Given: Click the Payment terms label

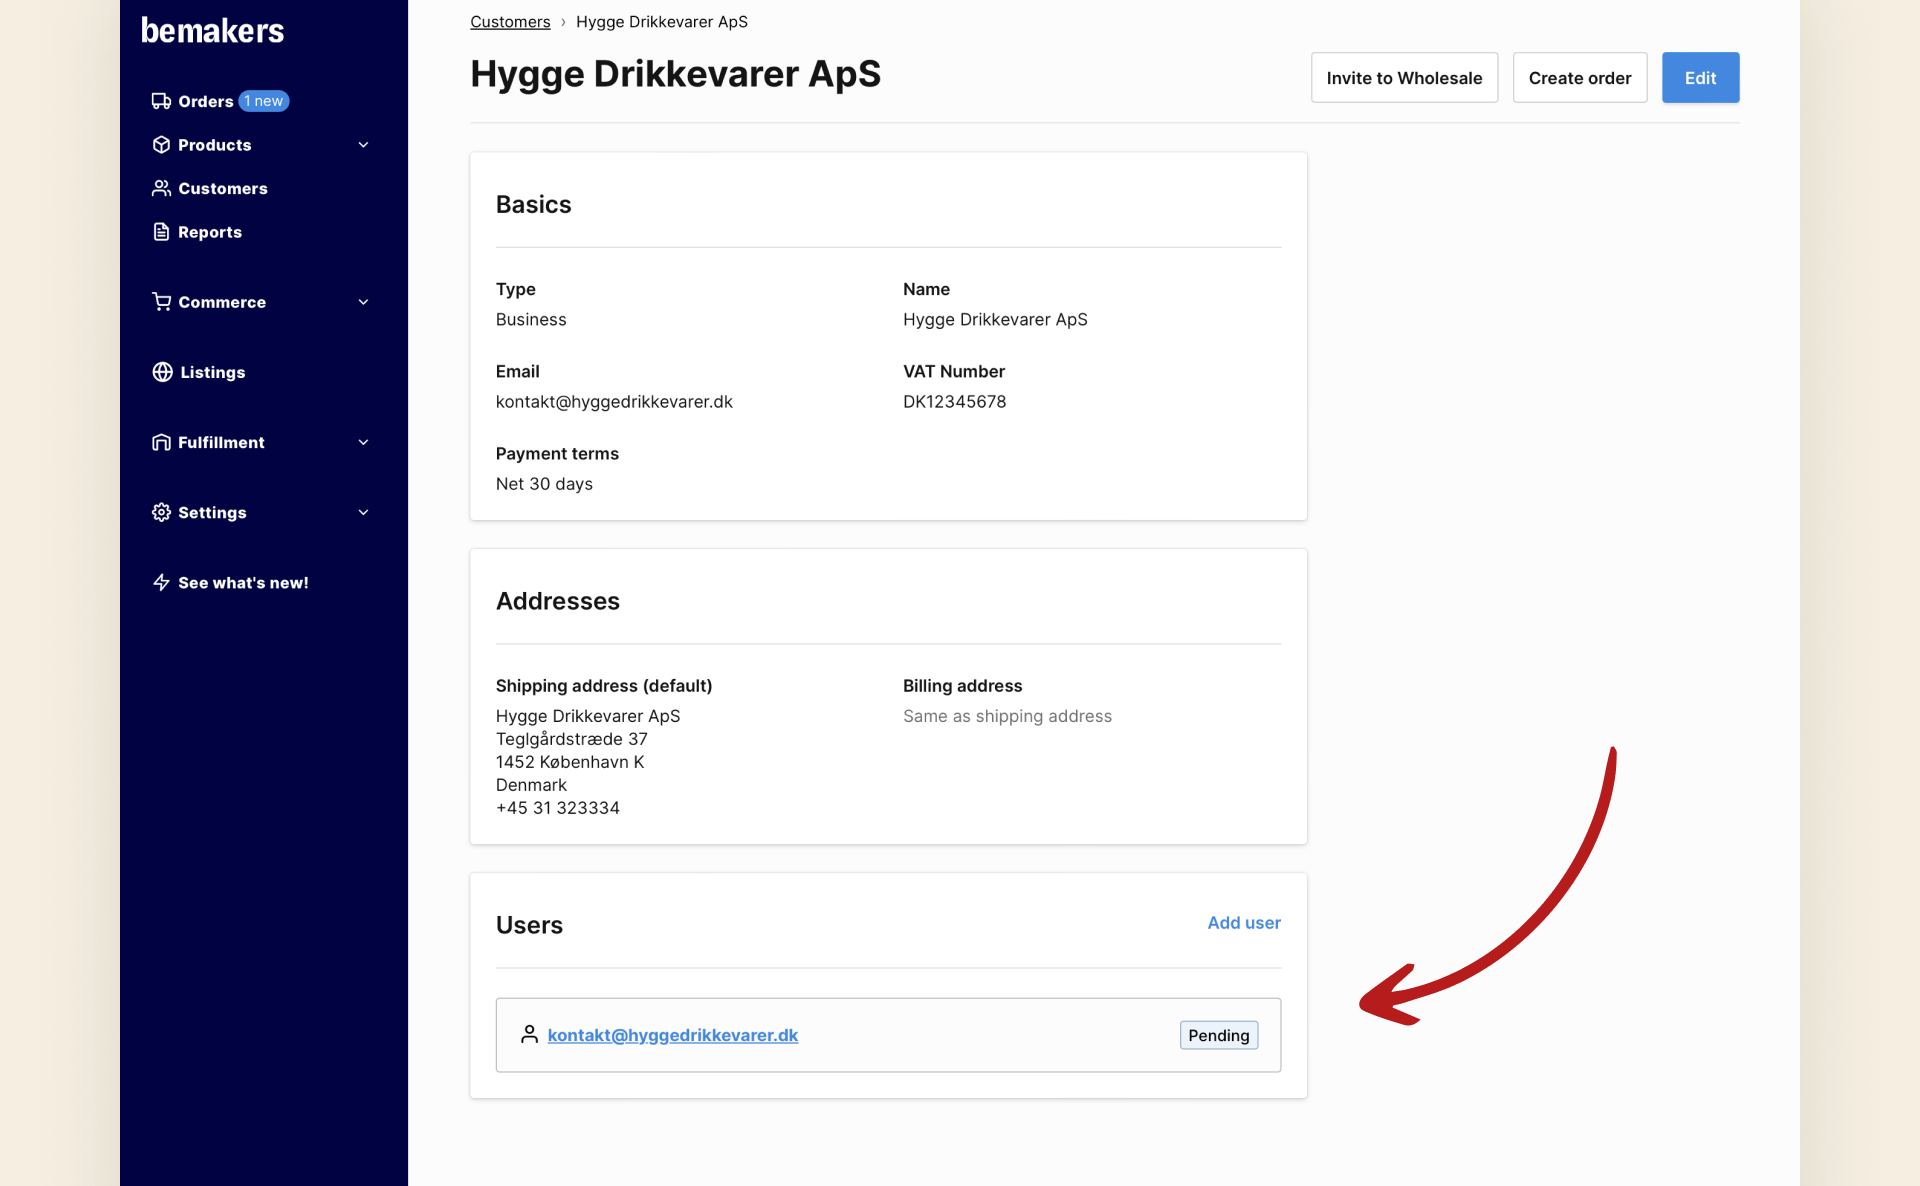Looking at the screenshot, I should click(557, 454).
